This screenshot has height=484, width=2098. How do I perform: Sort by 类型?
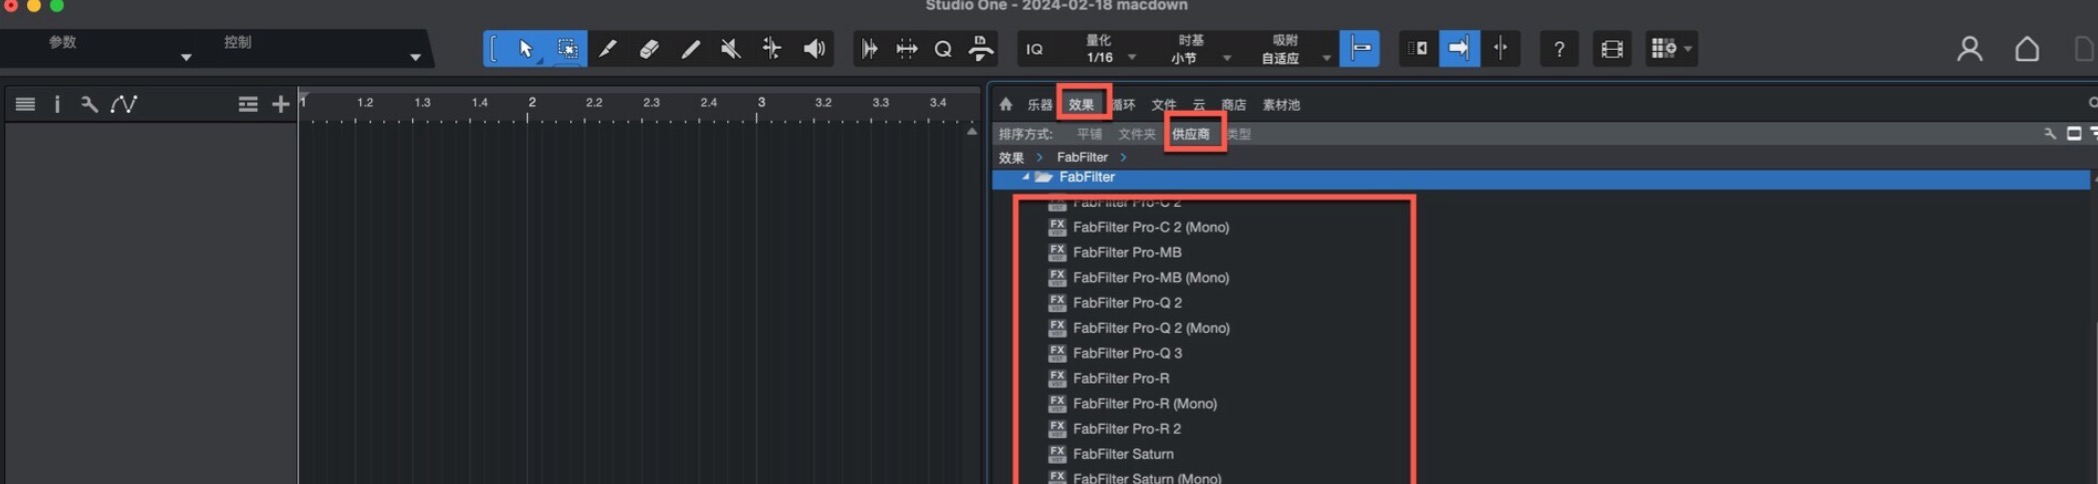pos(1240,134)
